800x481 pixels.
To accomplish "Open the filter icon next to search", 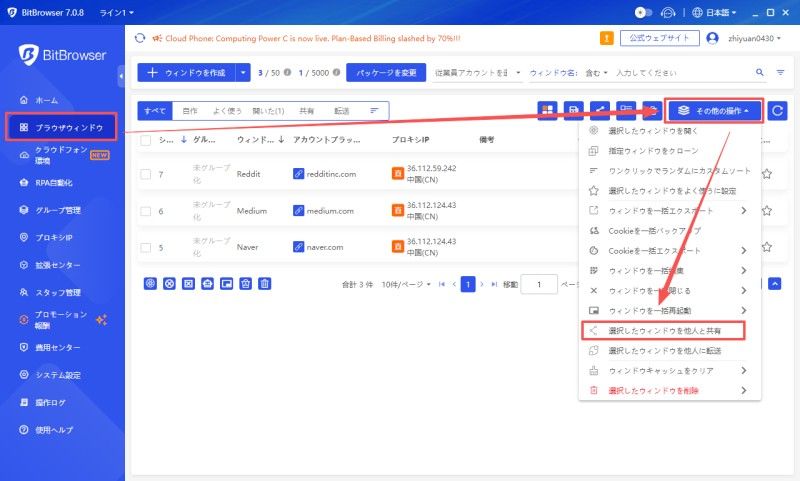I will coord(780,73).
